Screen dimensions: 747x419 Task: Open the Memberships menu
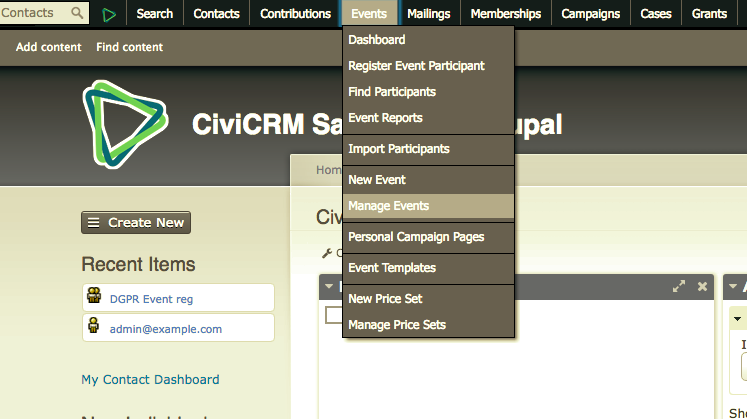506,14
